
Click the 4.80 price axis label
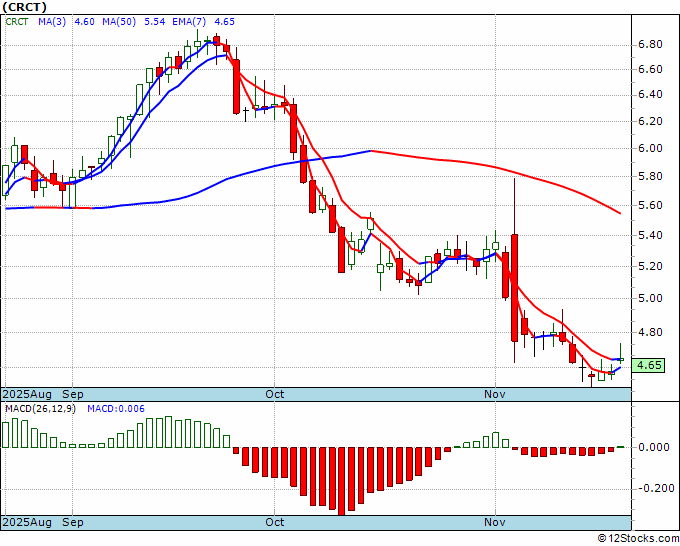(x=650, y=332)
